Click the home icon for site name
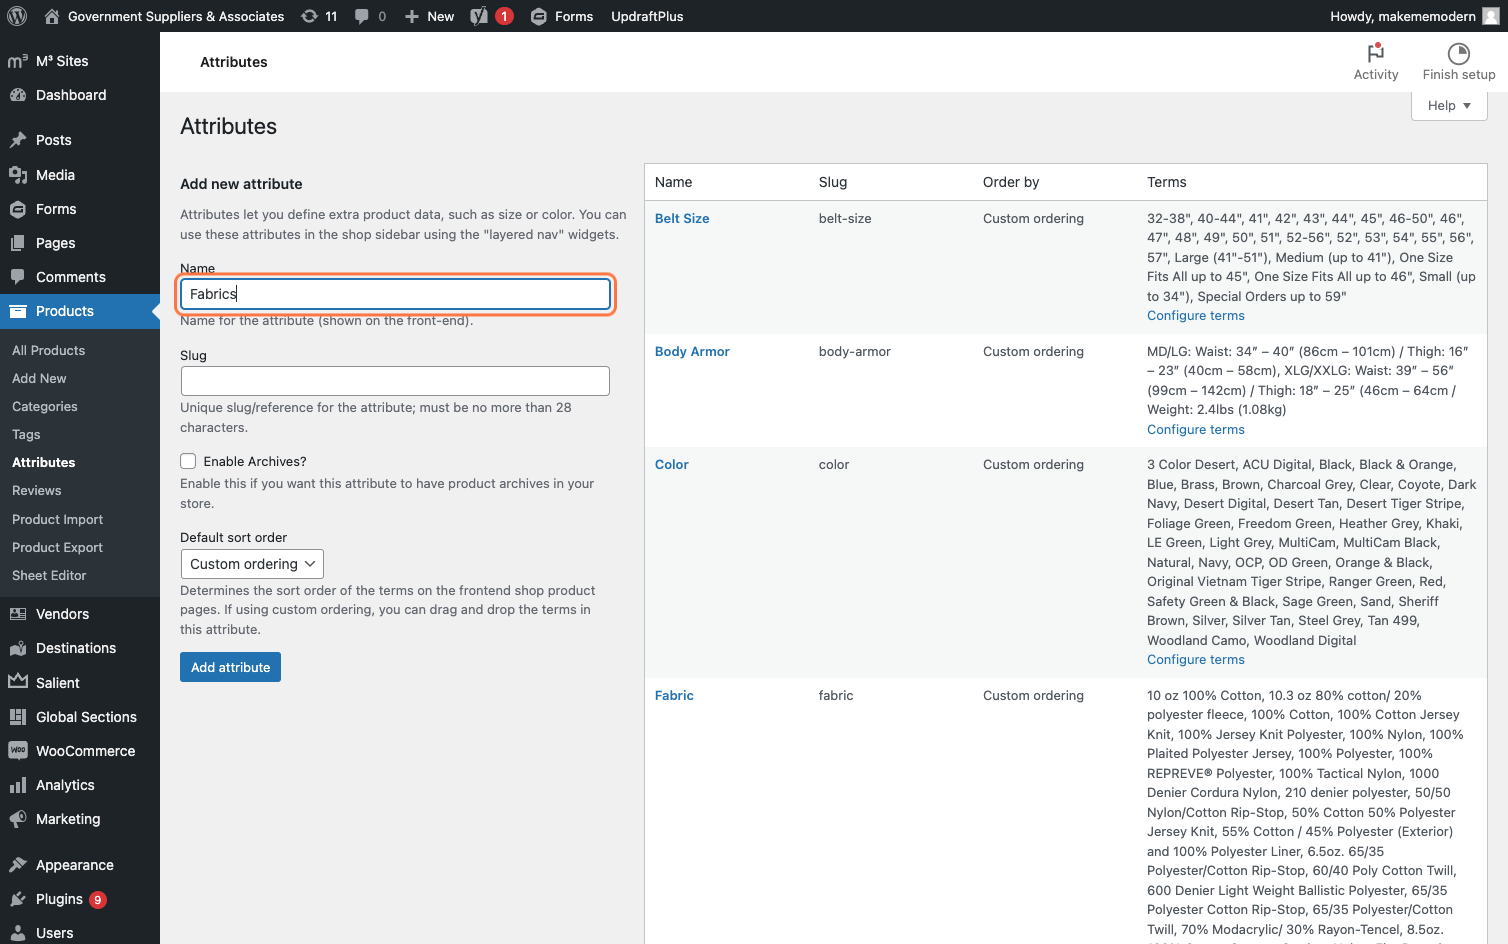The image size is (1508, 944). (x=52, y=16)
